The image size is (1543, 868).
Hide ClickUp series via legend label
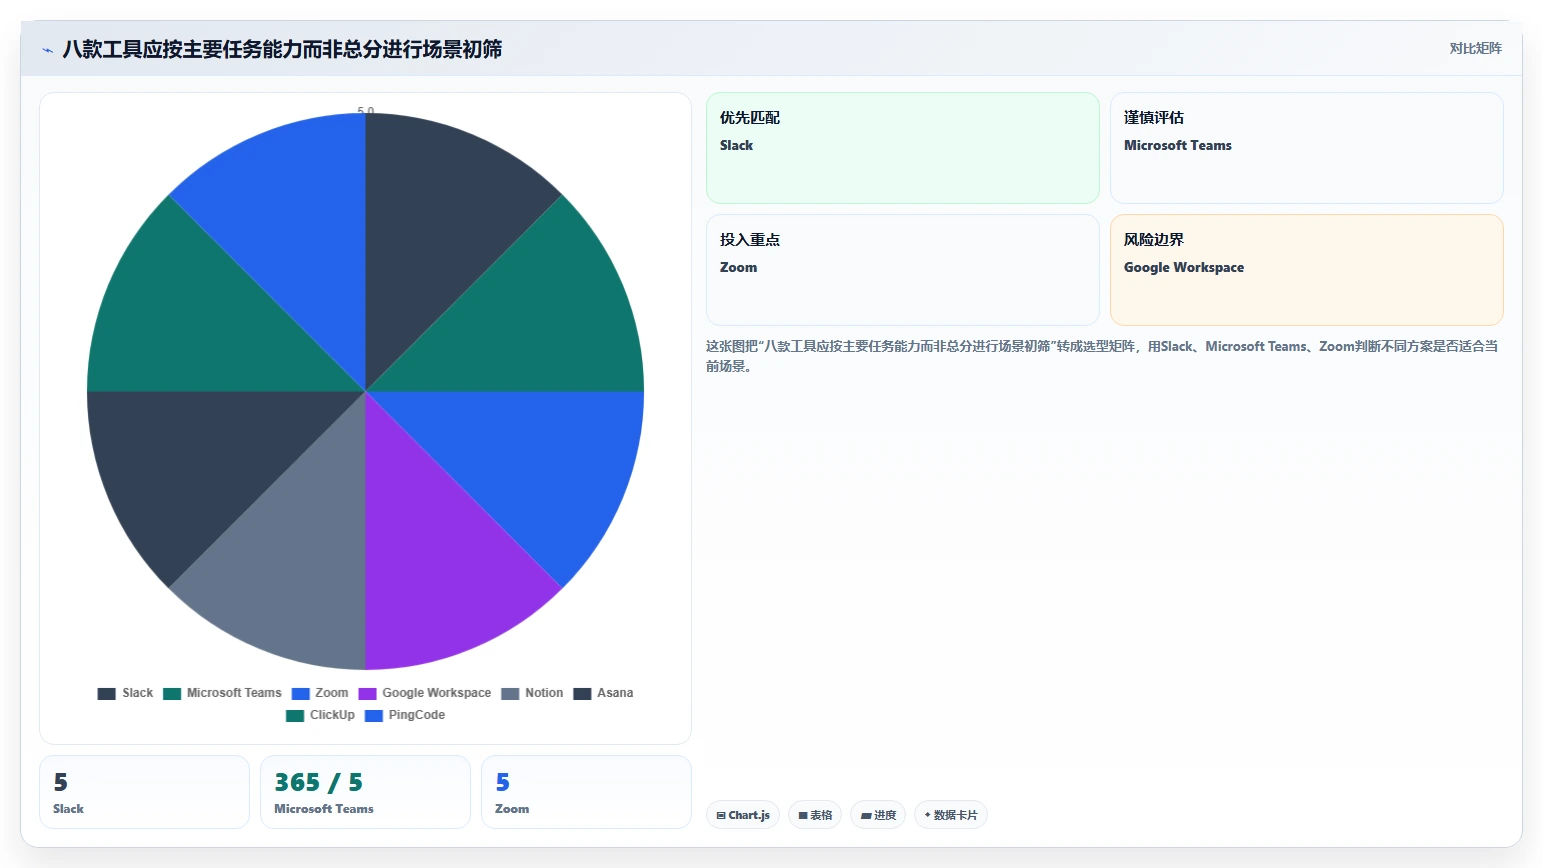(x=332, y=715)
